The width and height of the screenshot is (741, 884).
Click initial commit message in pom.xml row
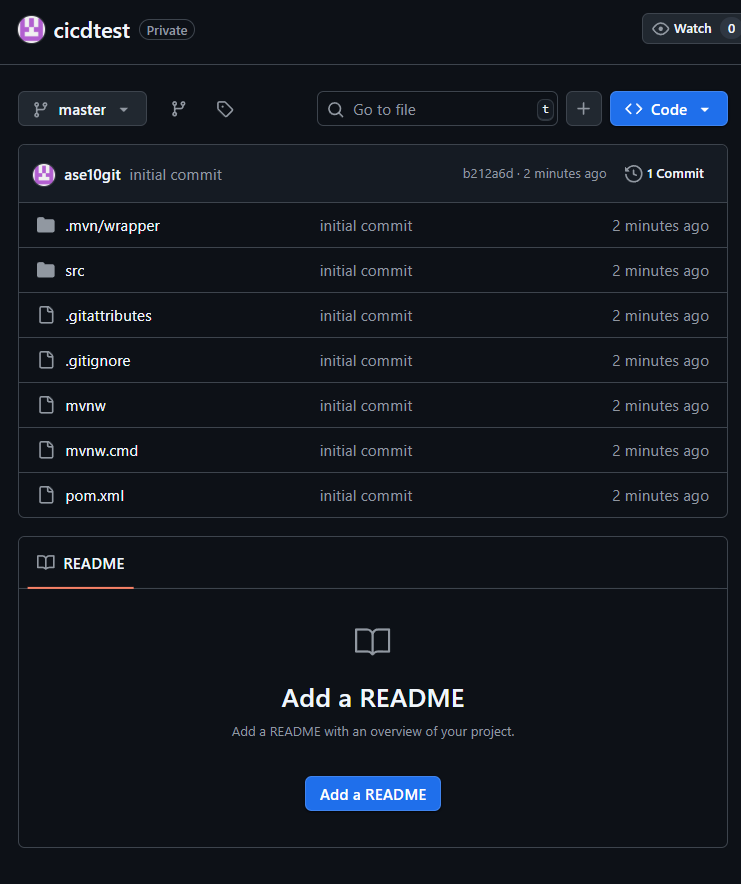tap(366, 496)
